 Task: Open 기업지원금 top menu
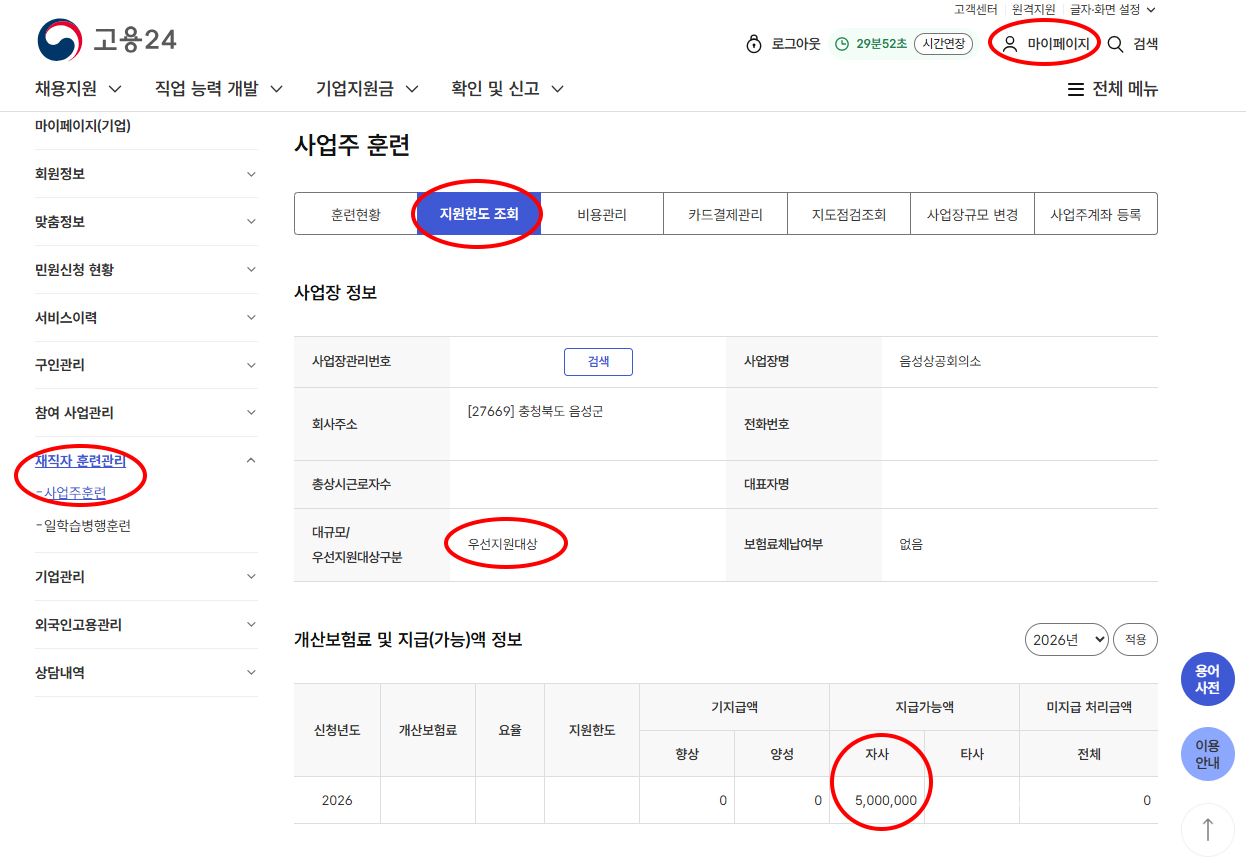tap(366, 89)
